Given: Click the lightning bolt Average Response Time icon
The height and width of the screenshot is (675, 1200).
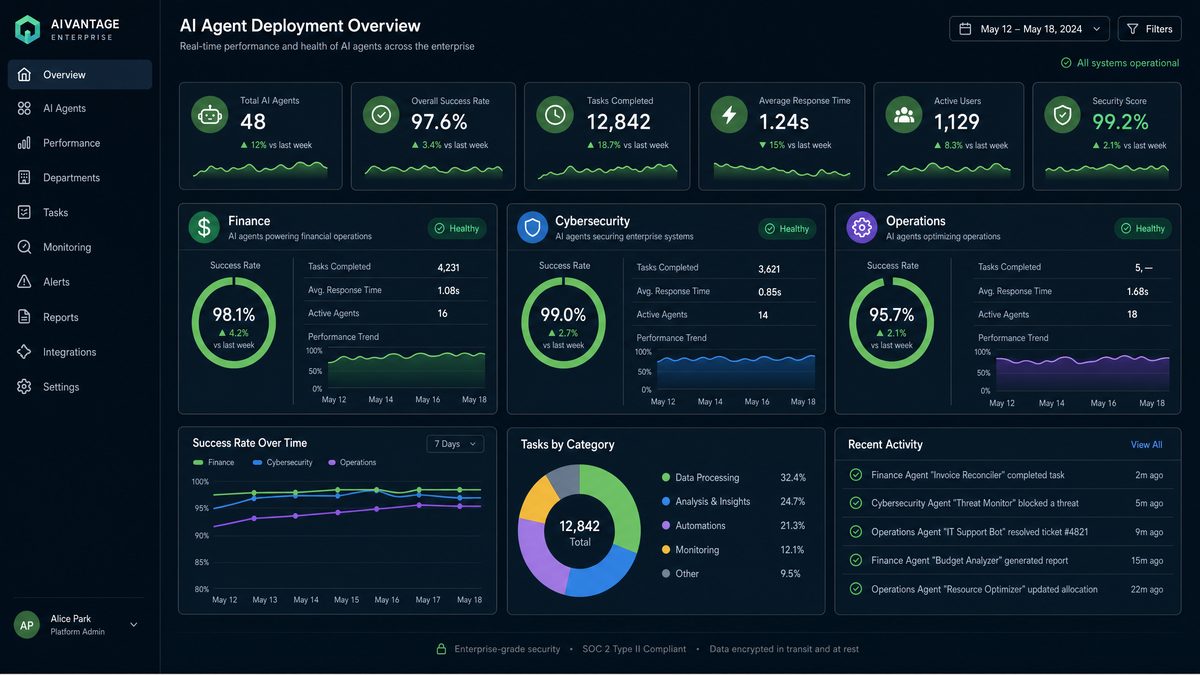Looking at the screenshot, I should tap(729, 115).
